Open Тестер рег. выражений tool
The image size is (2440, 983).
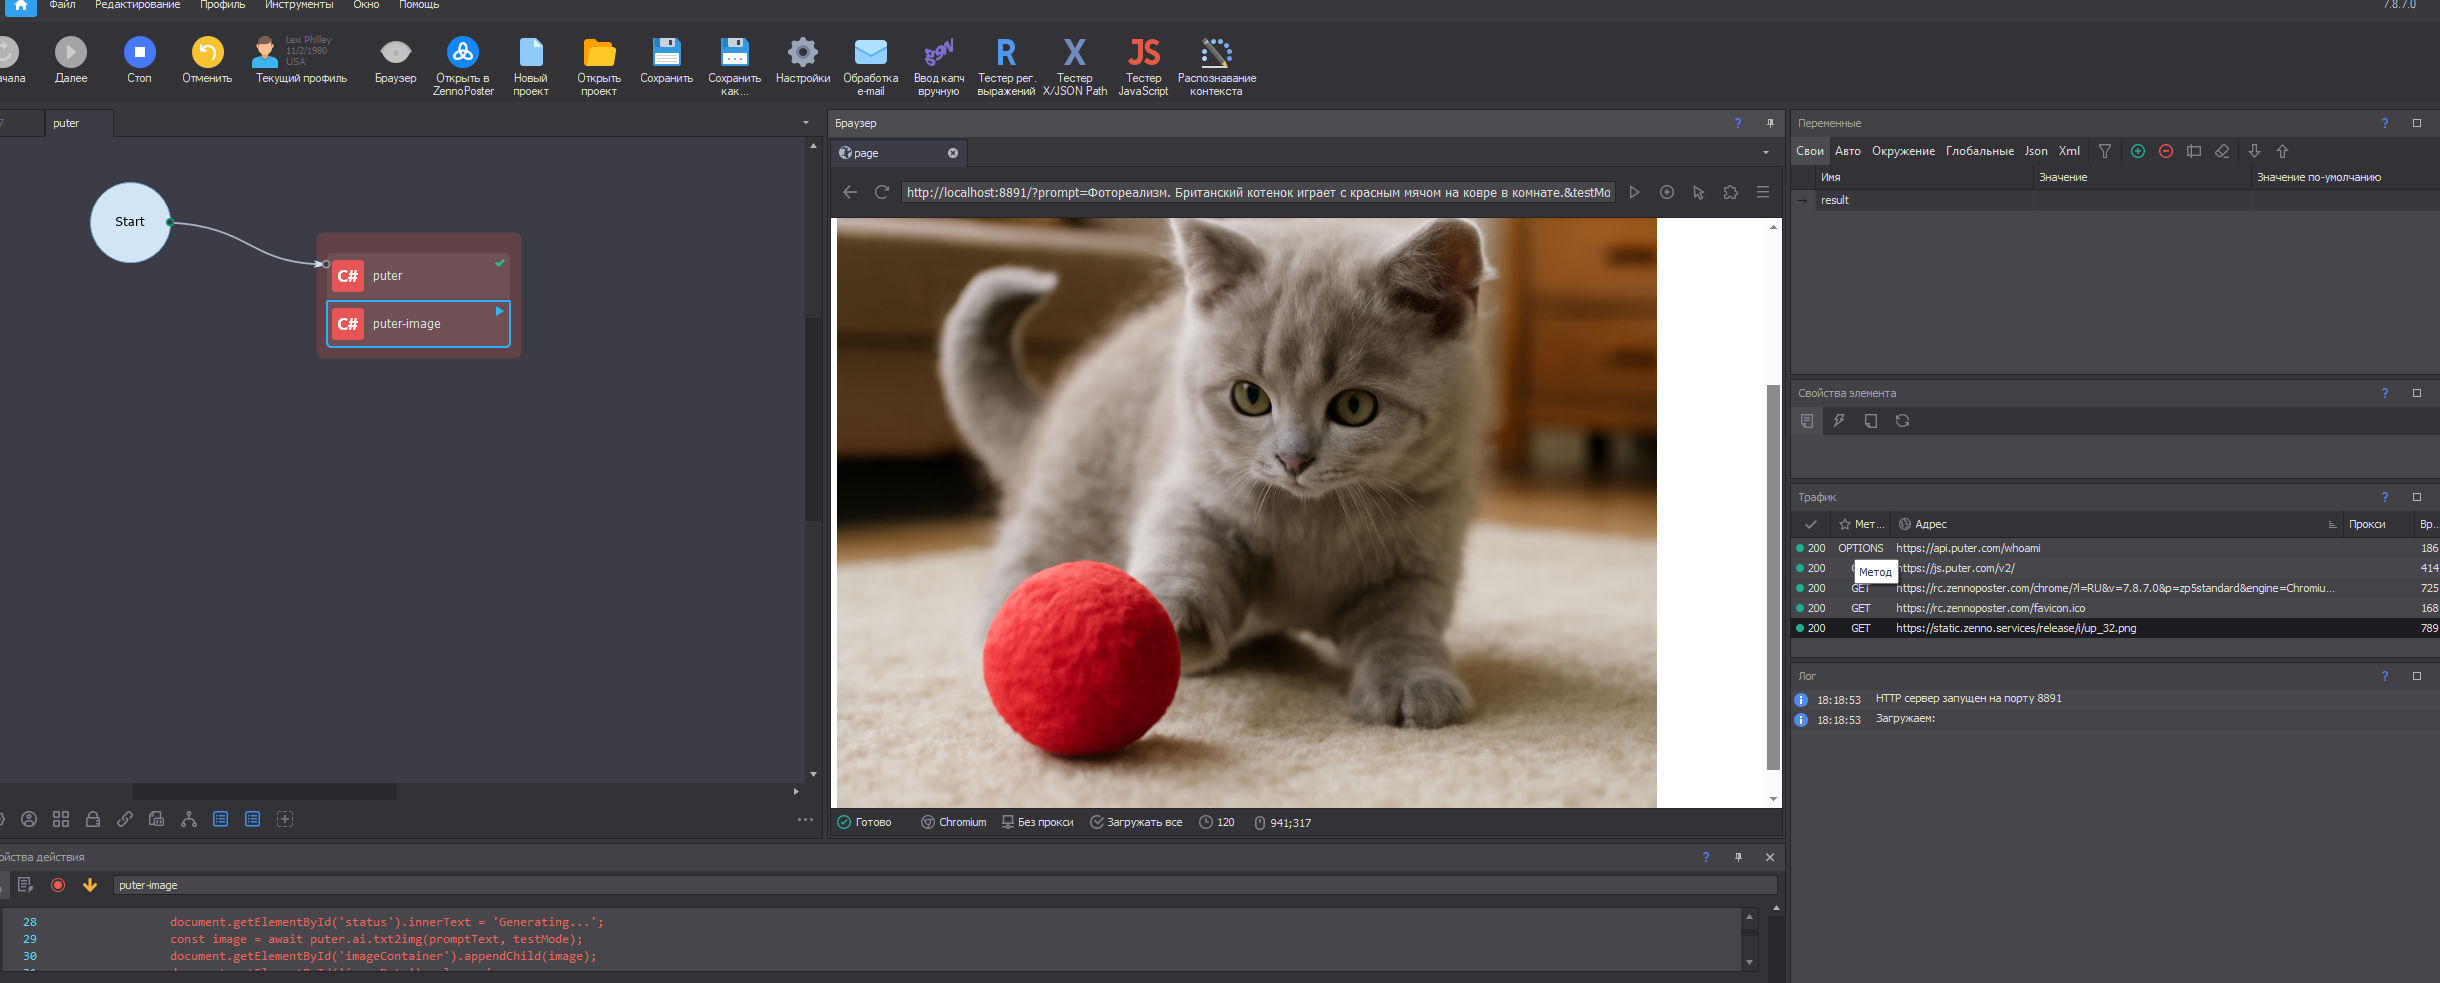[x=1006, y=66]
